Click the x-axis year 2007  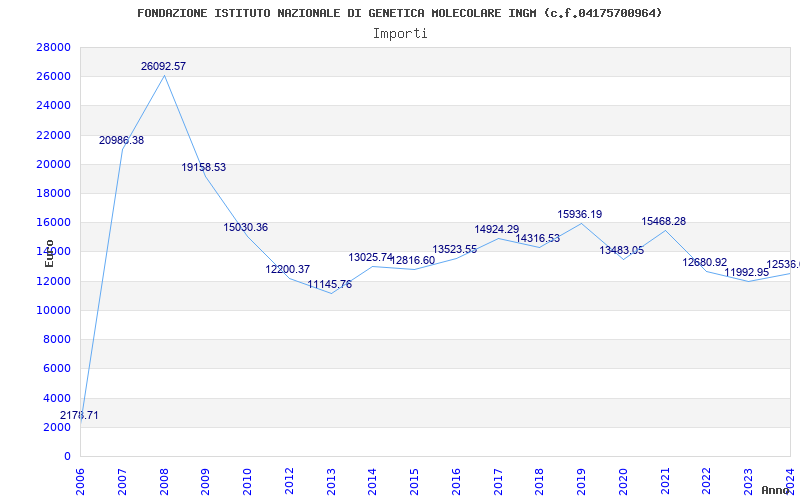pos(122,482)
